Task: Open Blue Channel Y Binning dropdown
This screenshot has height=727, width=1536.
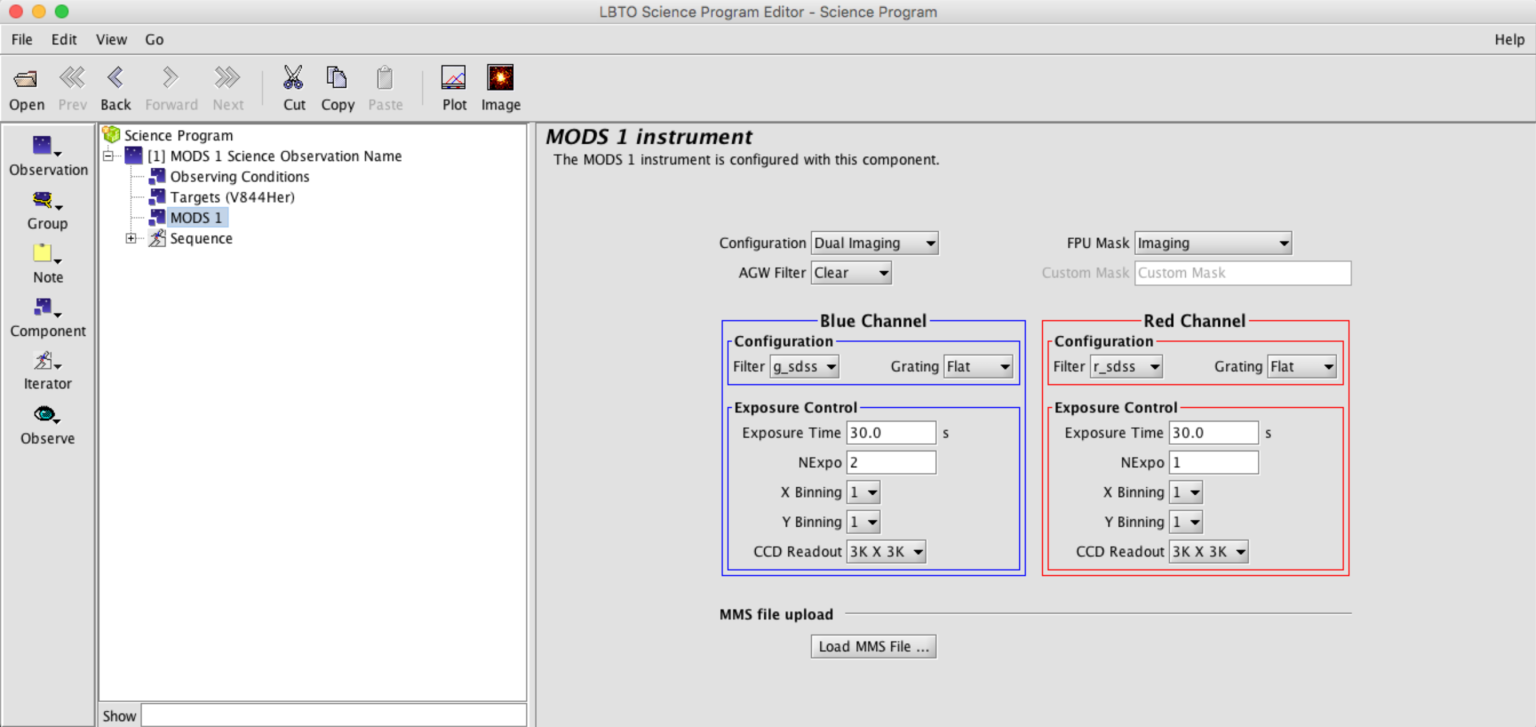Action: tap(863, 522)
